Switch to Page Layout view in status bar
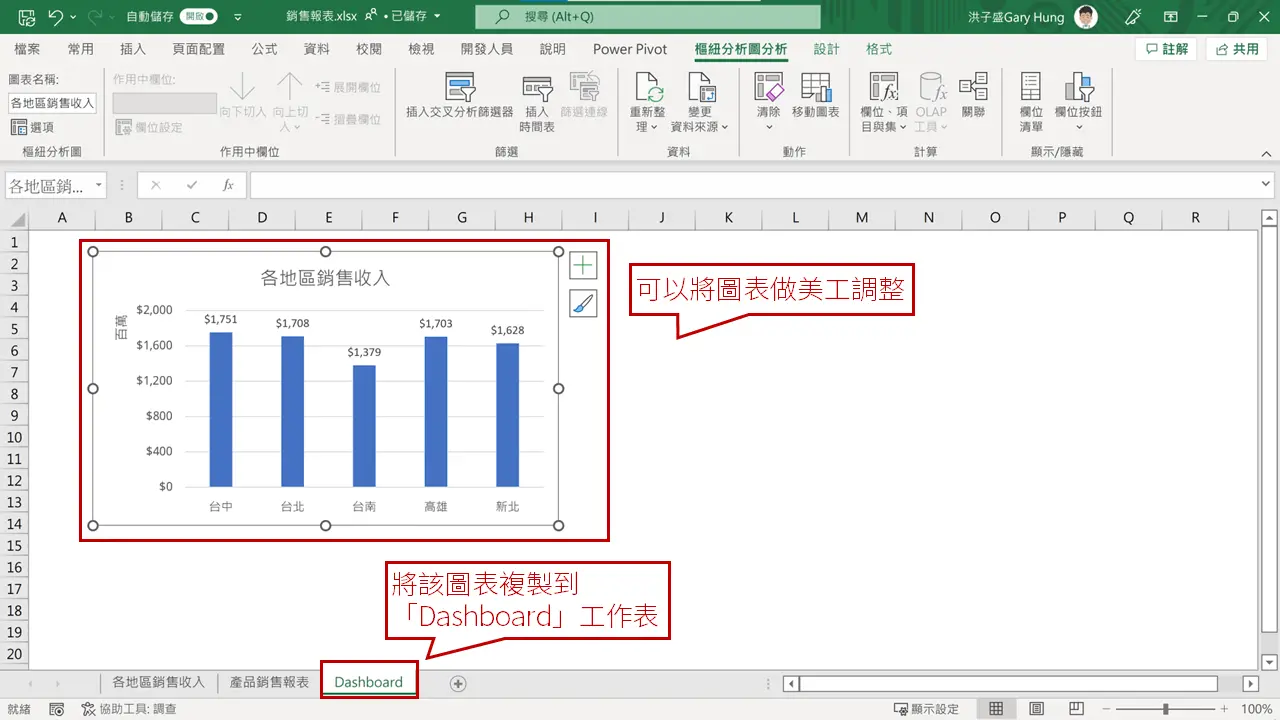This screenshot has height=720, width=1280. [1037, 709]
